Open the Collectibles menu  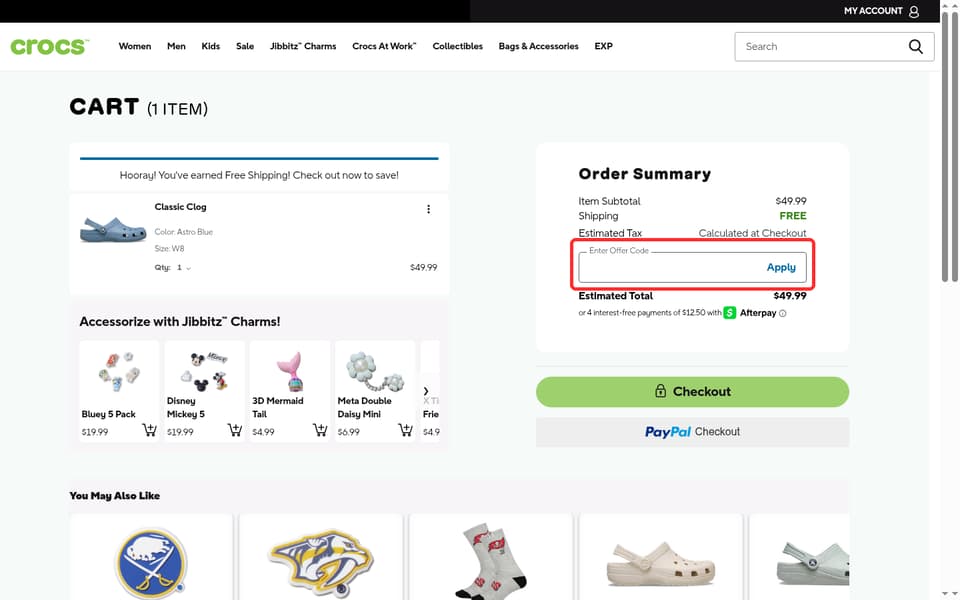457,46
